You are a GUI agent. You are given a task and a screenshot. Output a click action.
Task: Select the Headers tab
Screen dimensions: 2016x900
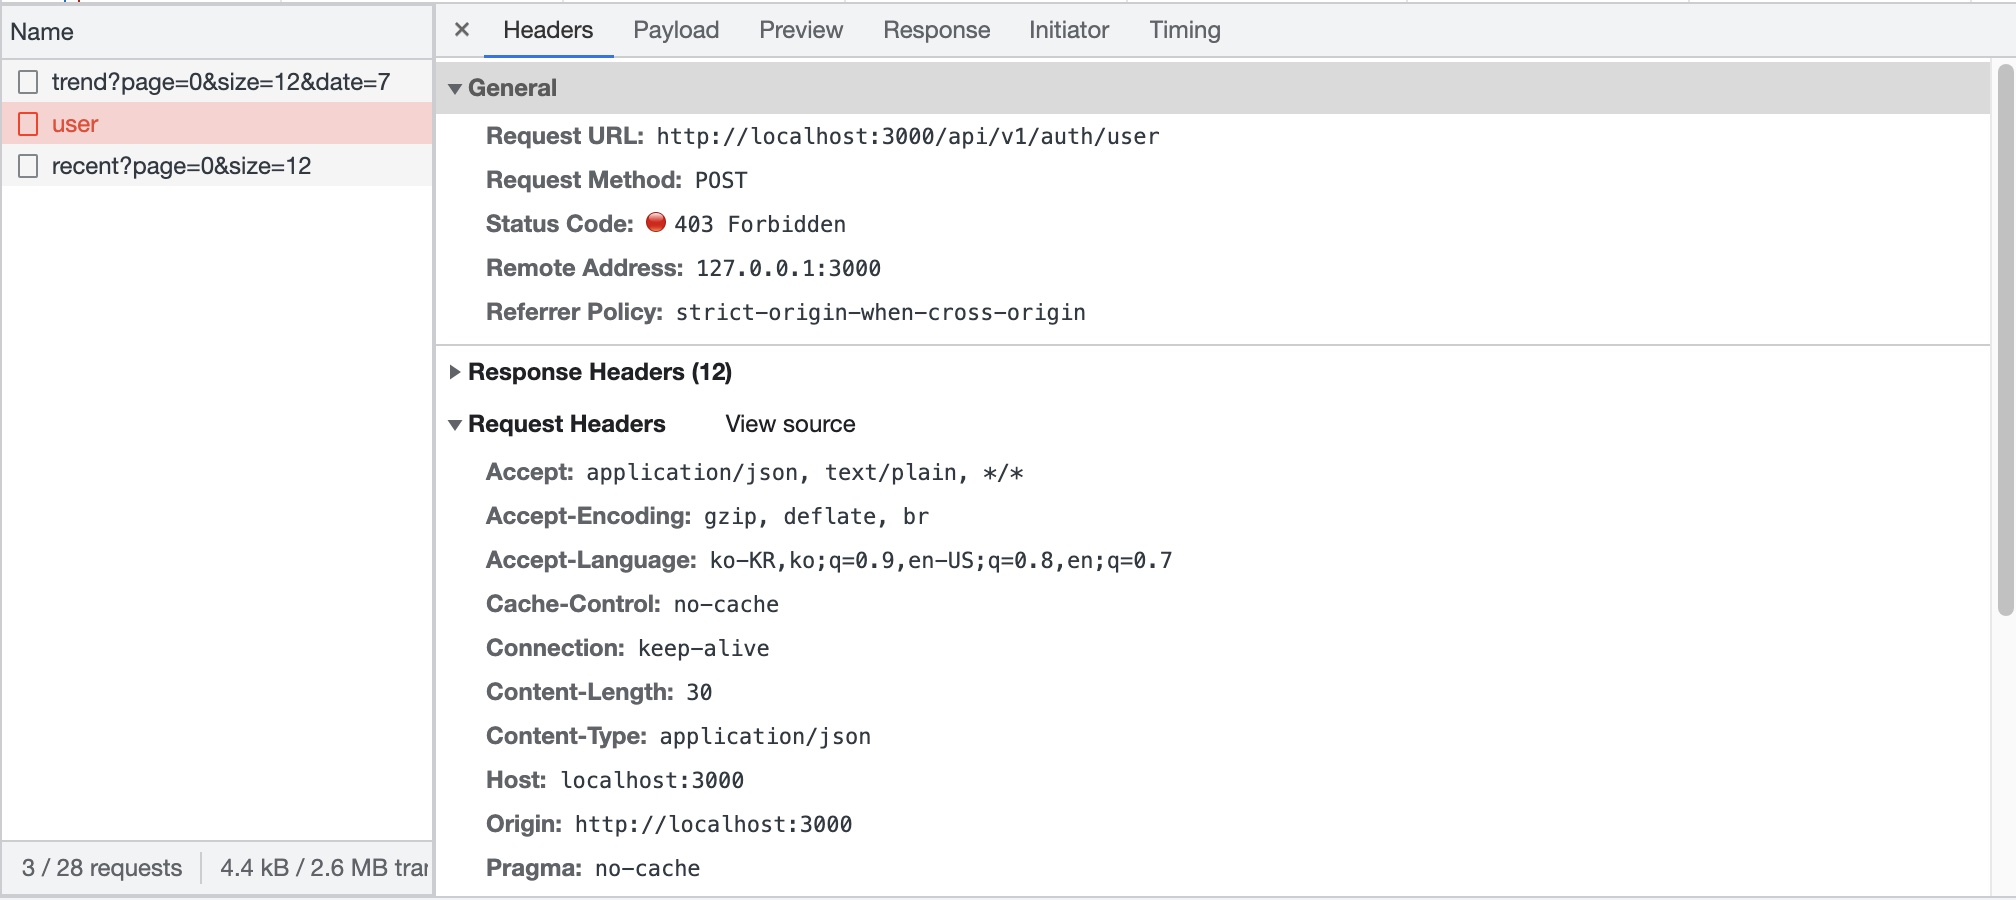point(548,30)
